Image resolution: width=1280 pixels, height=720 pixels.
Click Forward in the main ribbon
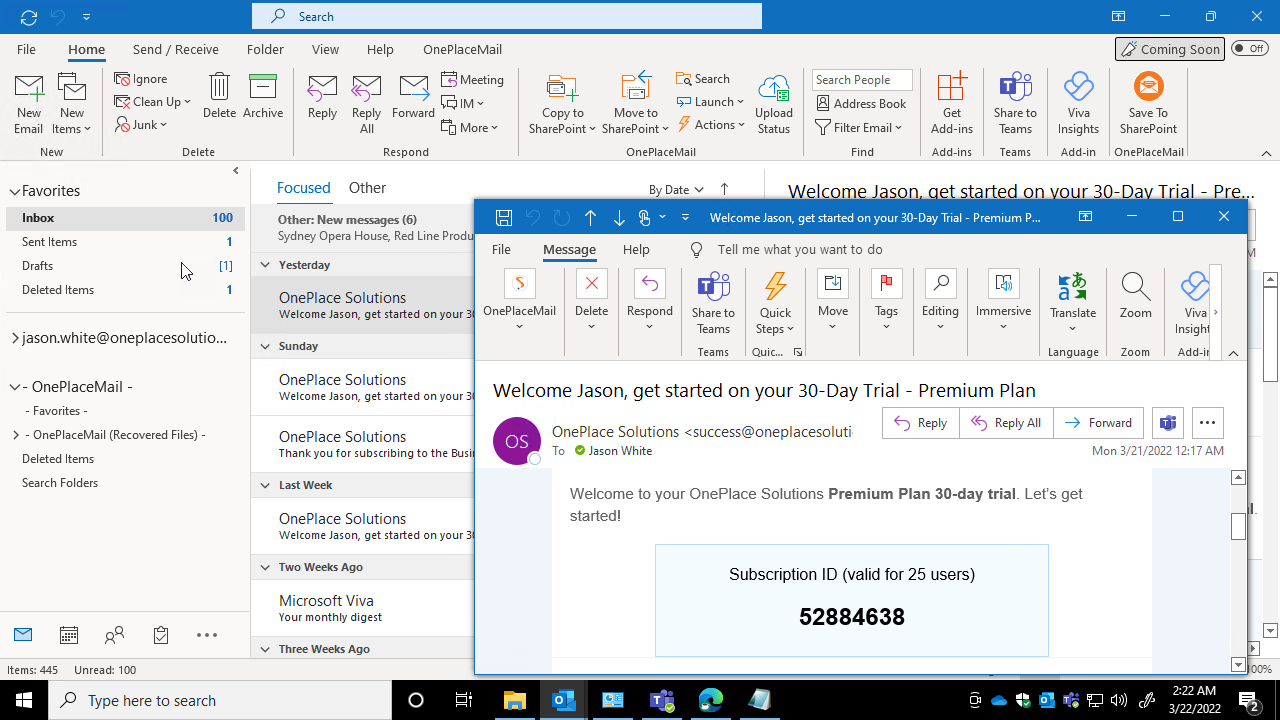pyautogui.click(x=413, y=96)
